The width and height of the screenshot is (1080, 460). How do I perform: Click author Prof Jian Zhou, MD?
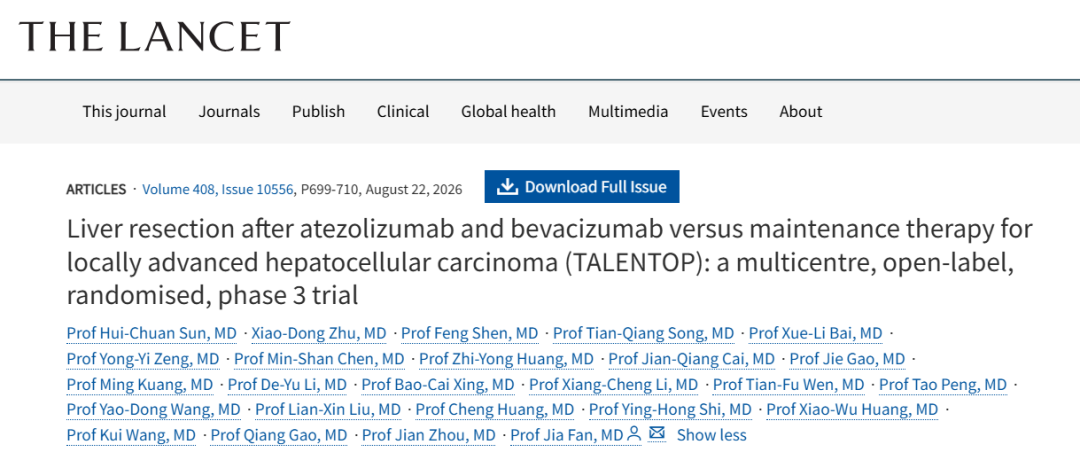(428, 435)
